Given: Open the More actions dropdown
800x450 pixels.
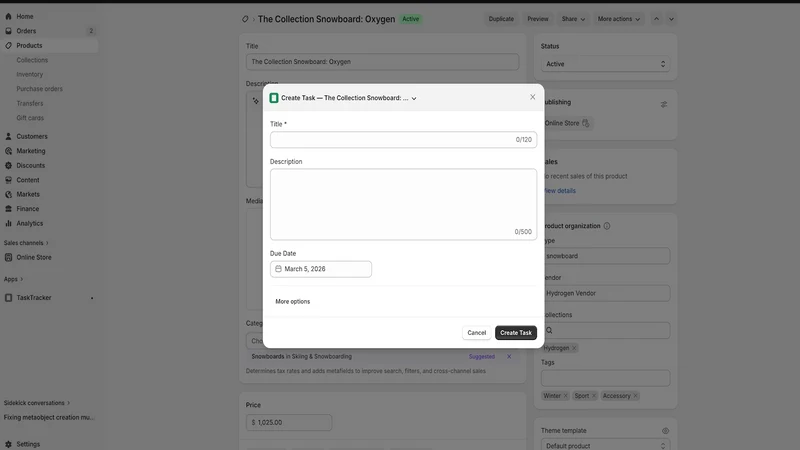Looking at the screenshot, I should click(x=618, y=19).
